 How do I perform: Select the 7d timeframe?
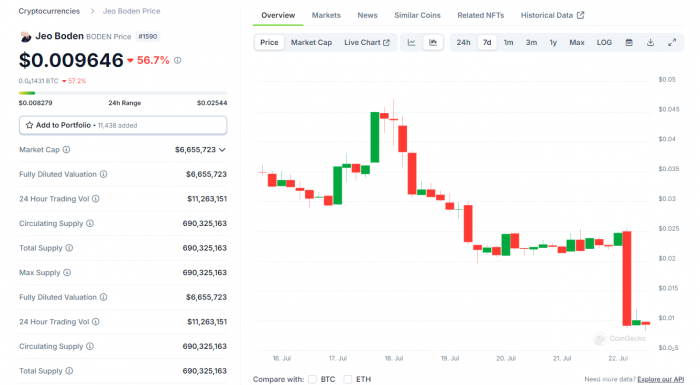pyautogui.click(x=487, y=42)
